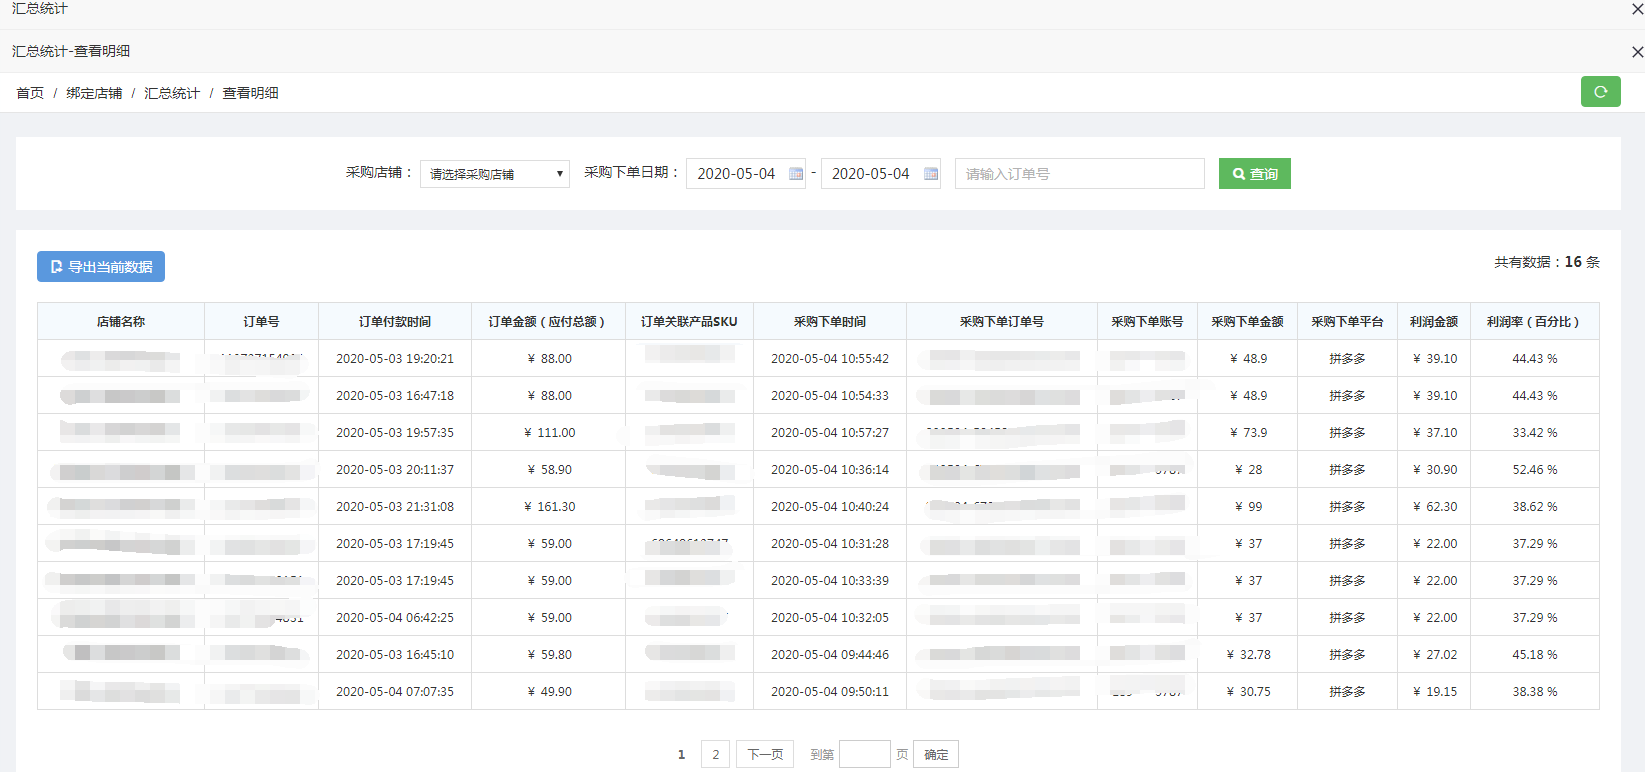The image size is (1645, 772).
Task: Select payment time 2020-05-03 19:20:21 cell
Action: point(395,359)
